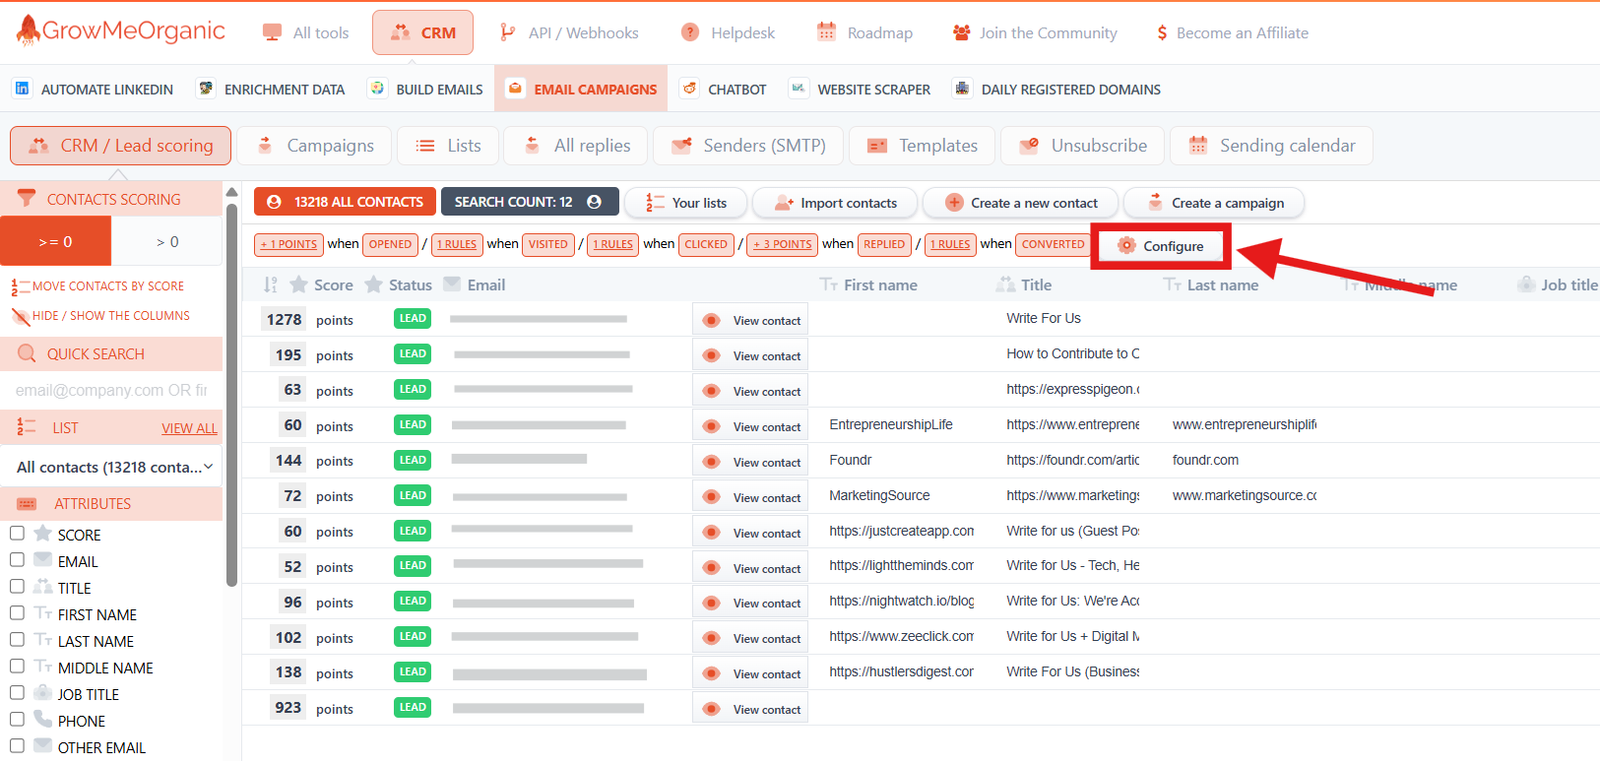Click View contact for 923 points row
1600x761 pixels.
[x=751, y=709]
